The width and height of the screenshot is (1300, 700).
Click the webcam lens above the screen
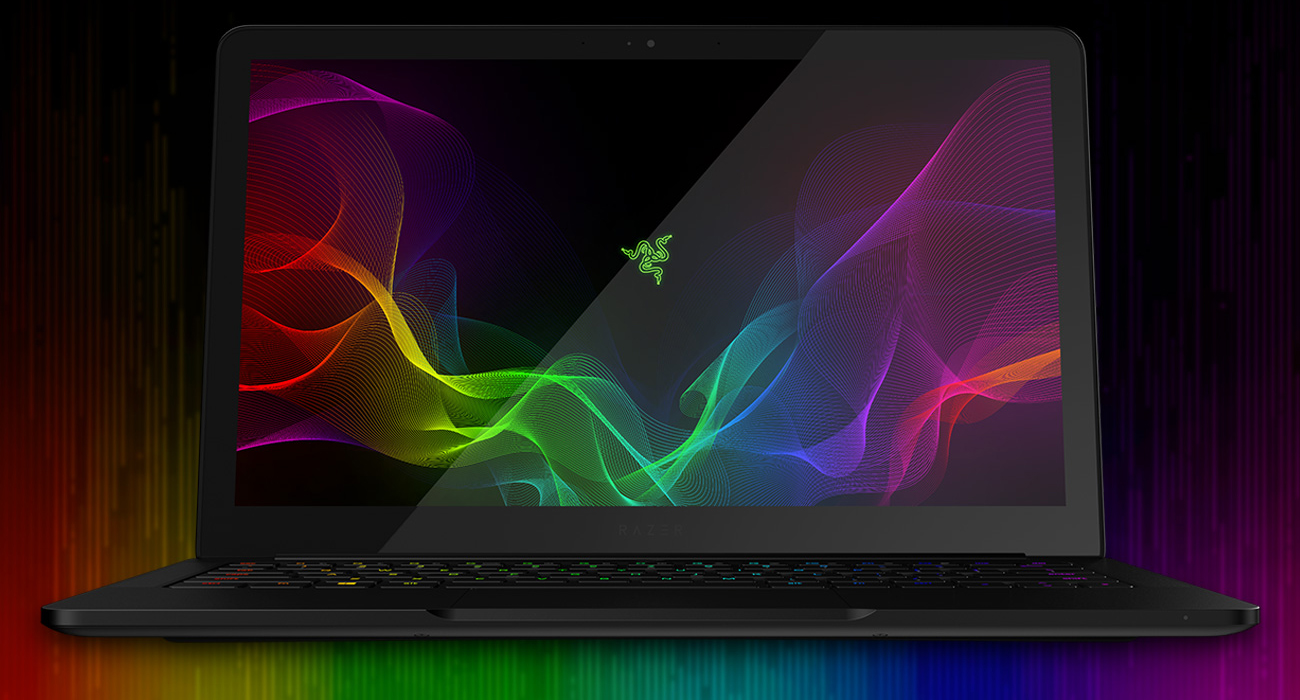pos(650,44)
